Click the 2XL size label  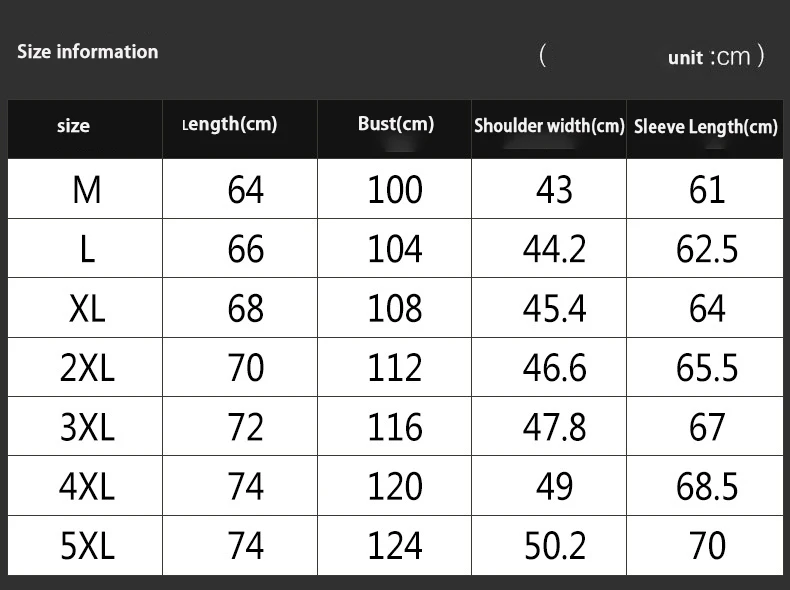[x=87, y=367]
